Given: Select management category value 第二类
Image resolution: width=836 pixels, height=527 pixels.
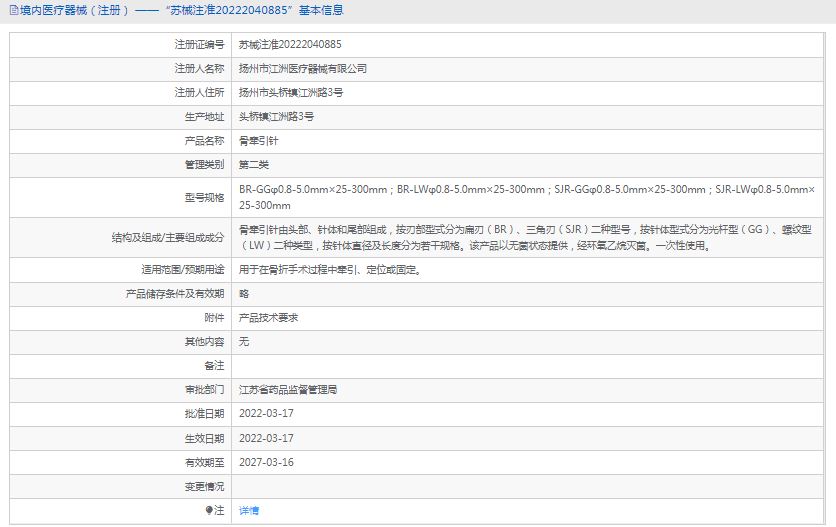Looking at the screenshot, I should click(254, 165).
